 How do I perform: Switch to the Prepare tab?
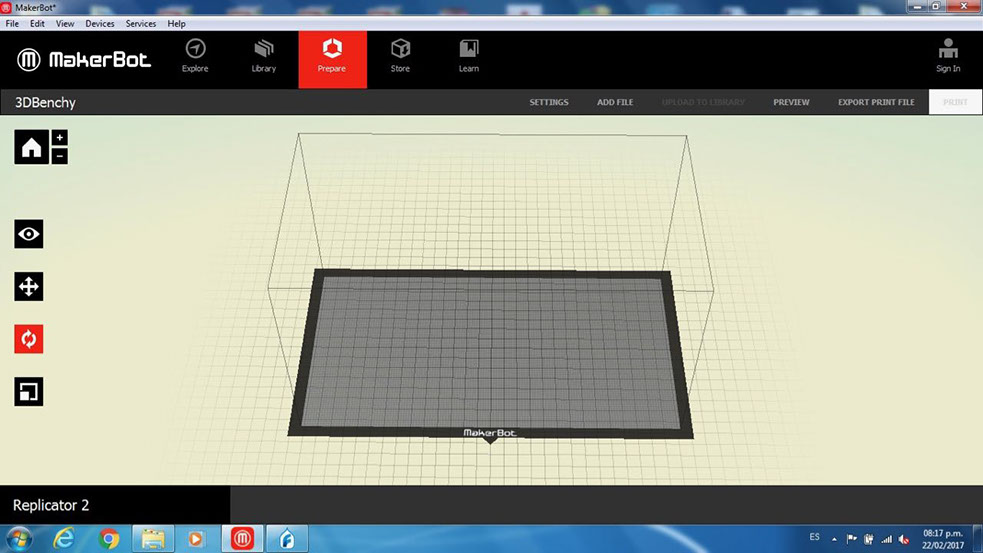[332, 59]
